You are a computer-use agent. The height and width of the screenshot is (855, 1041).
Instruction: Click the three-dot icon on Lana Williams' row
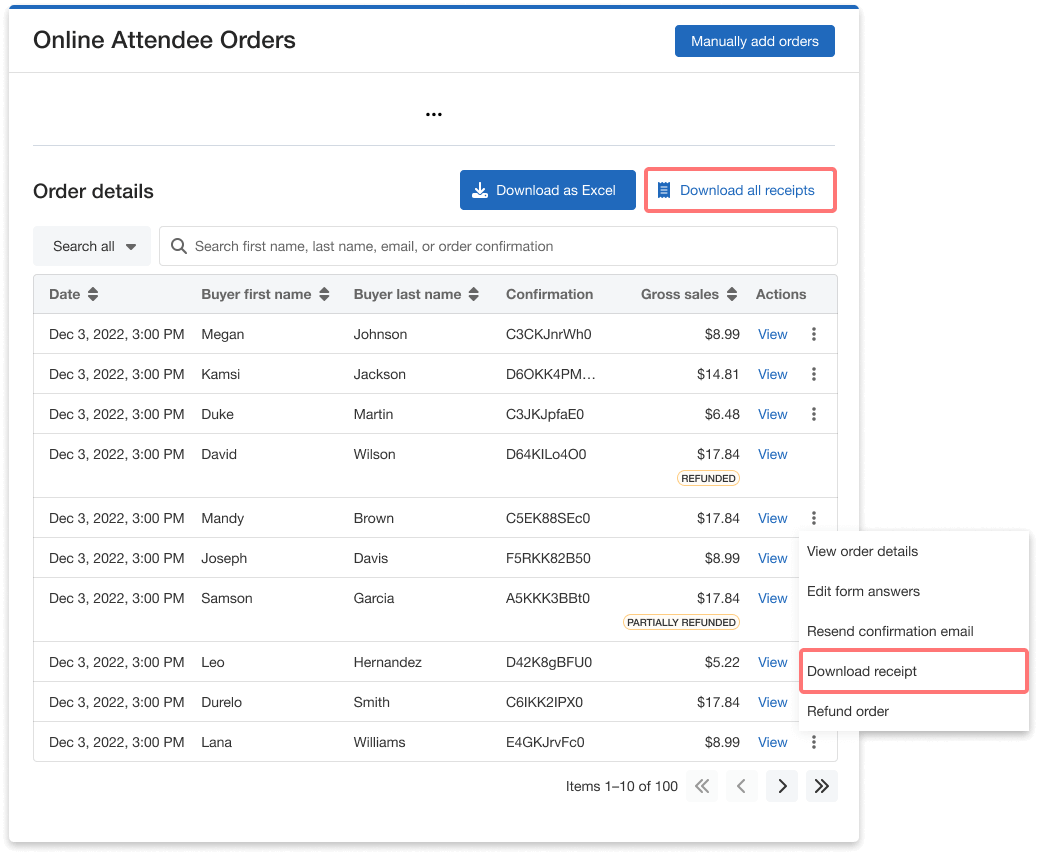(814, 743)
